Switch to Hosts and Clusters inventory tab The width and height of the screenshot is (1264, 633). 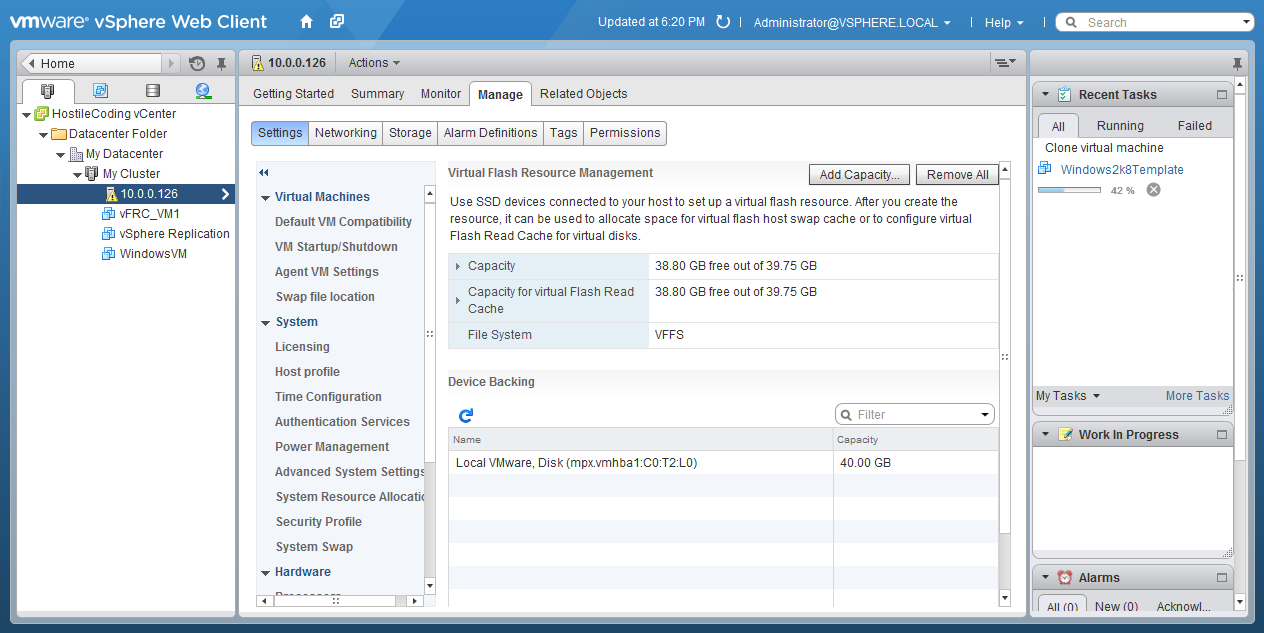48,91
